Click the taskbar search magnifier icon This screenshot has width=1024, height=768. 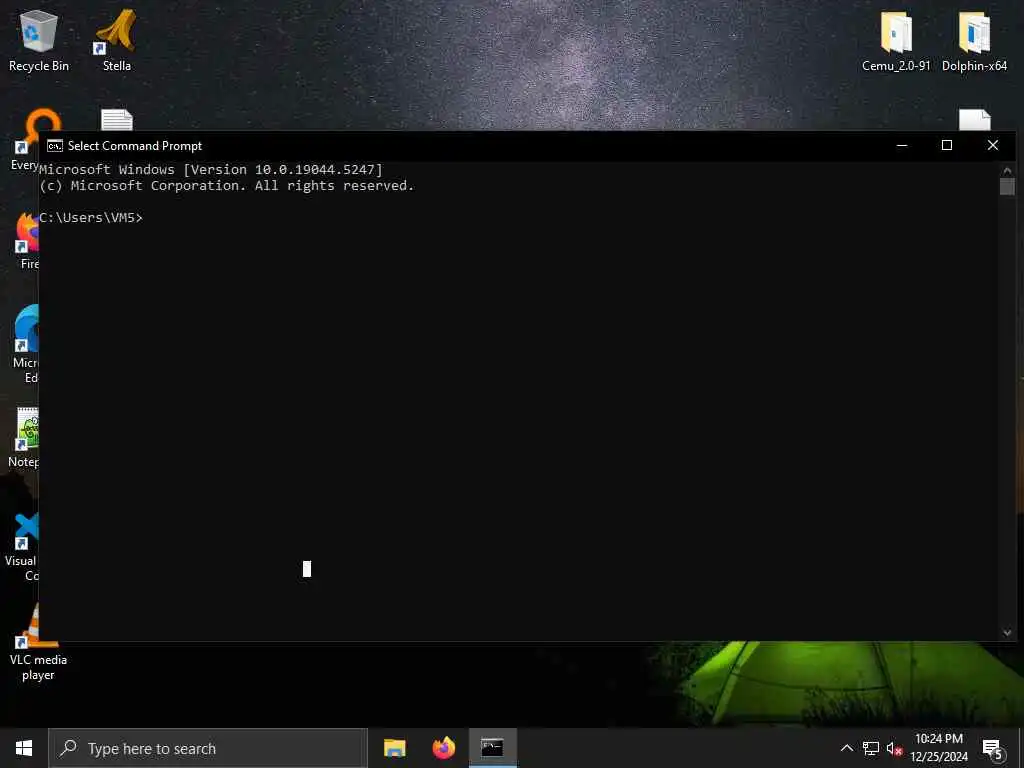69,748
